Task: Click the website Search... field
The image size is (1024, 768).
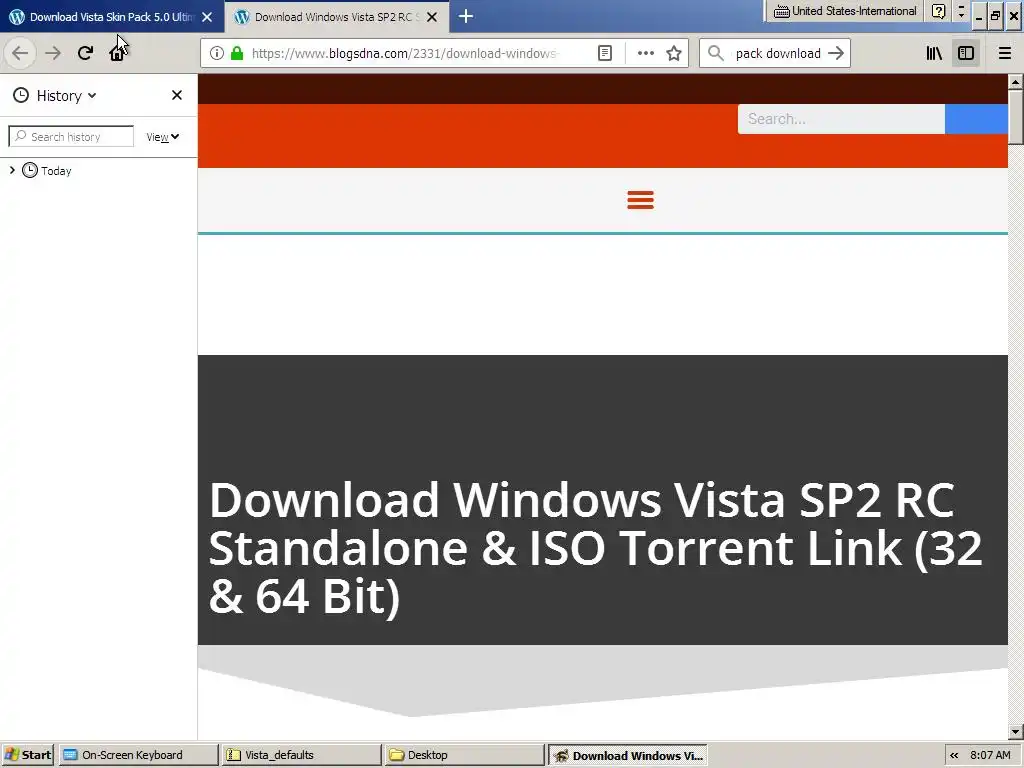Action: [x=841, y=119]
